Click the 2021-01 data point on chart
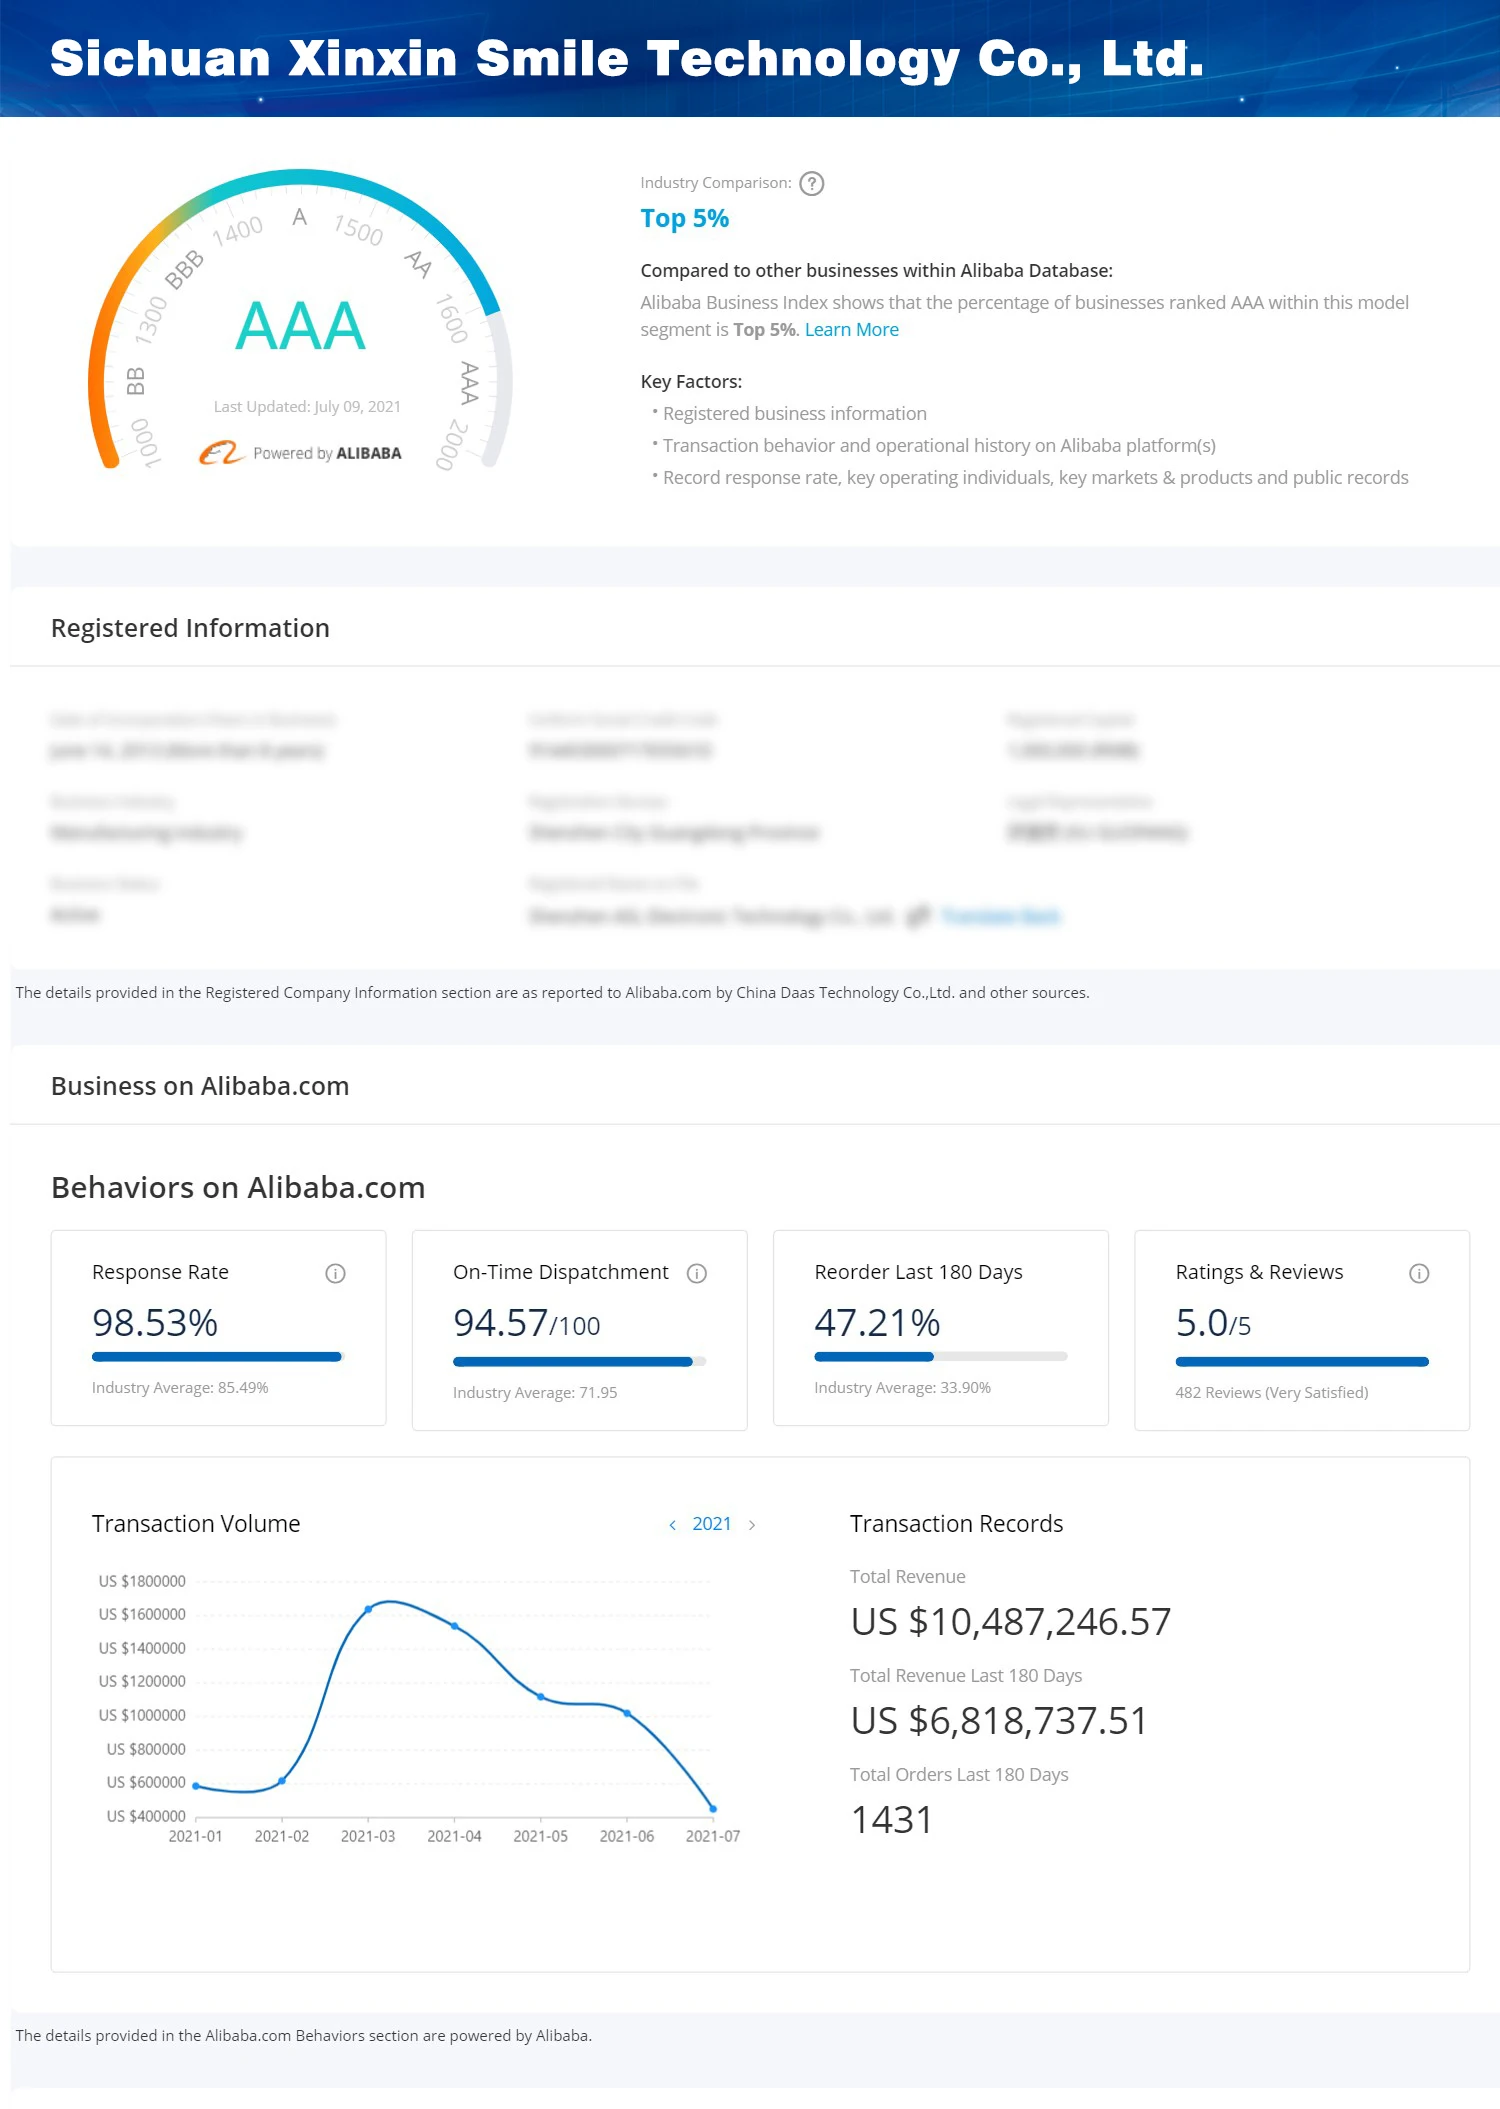The width and height of the screenshot is (1500, 2109). (196, 1785)
